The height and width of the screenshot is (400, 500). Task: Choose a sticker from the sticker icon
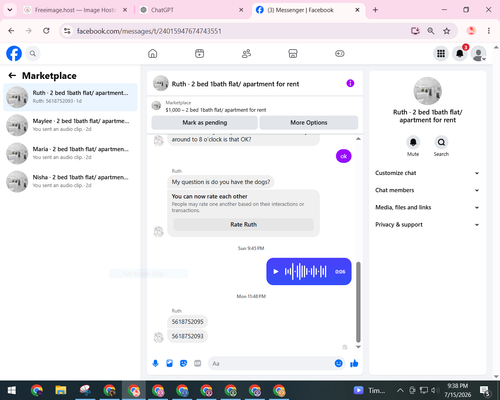[183, 363]
